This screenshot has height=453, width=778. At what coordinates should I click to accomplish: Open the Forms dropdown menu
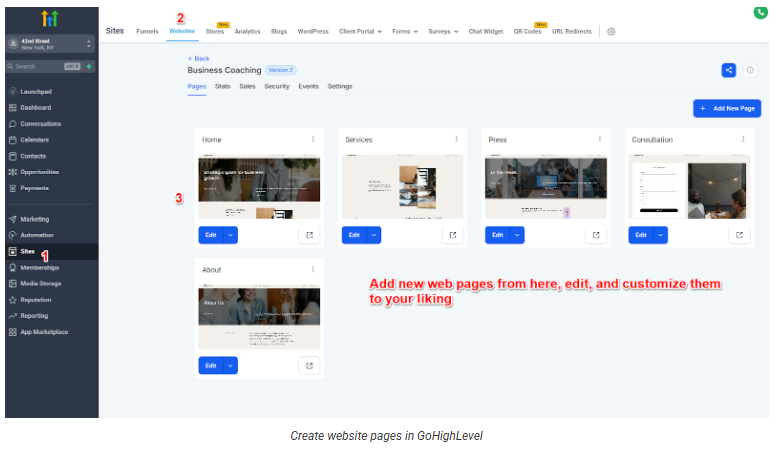tap(405, 32)
